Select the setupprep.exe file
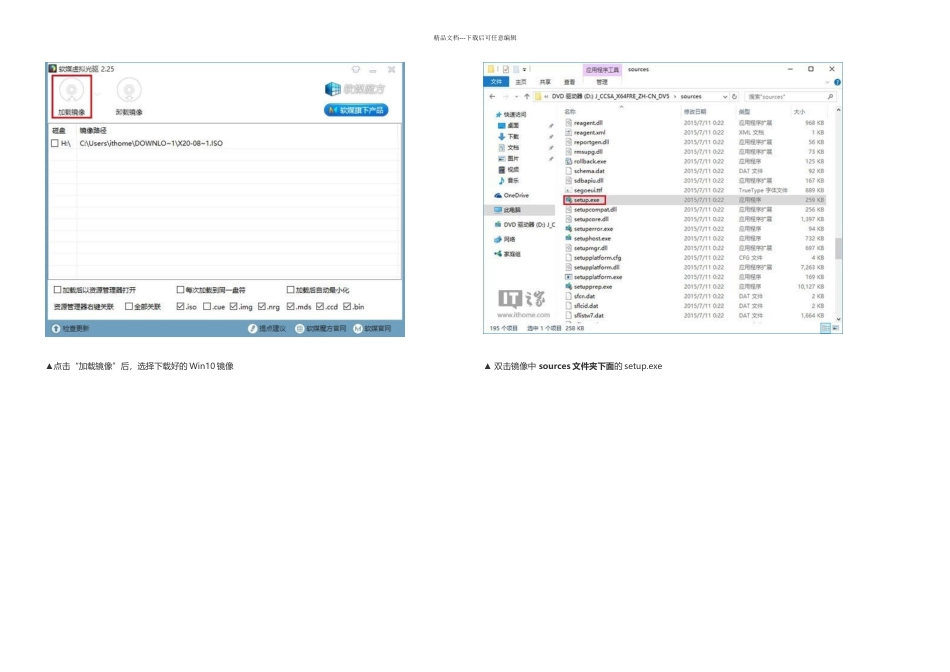The height and width of the screenshot is (672, 950). pyautogui.click(x=588, y=287)
